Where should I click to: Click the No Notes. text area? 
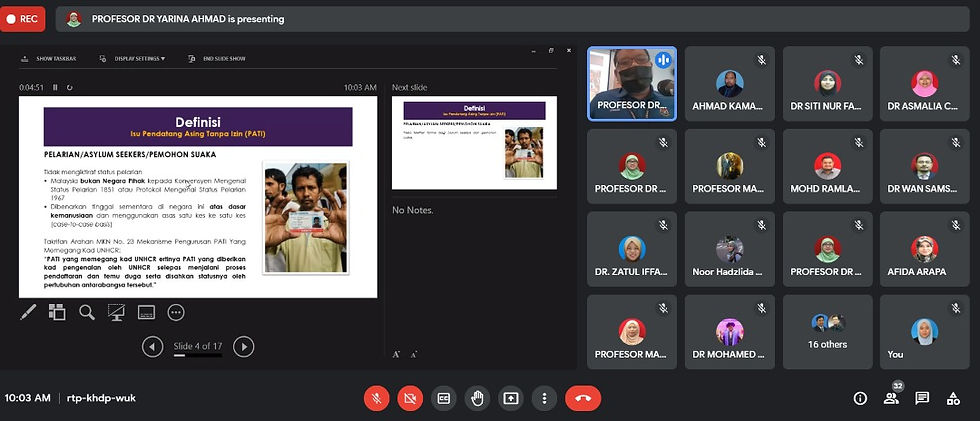(412, 210)
